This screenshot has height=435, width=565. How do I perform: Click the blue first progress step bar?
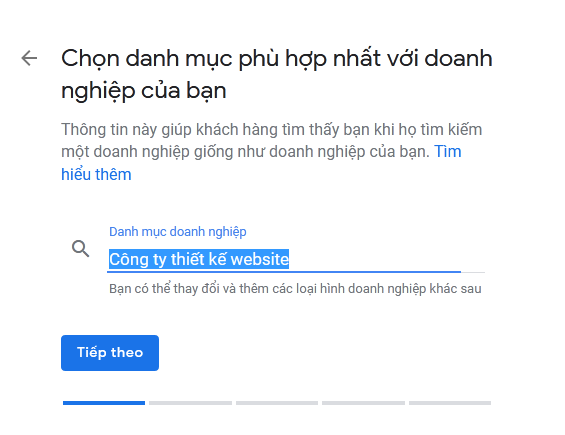(x=104, y=403)
